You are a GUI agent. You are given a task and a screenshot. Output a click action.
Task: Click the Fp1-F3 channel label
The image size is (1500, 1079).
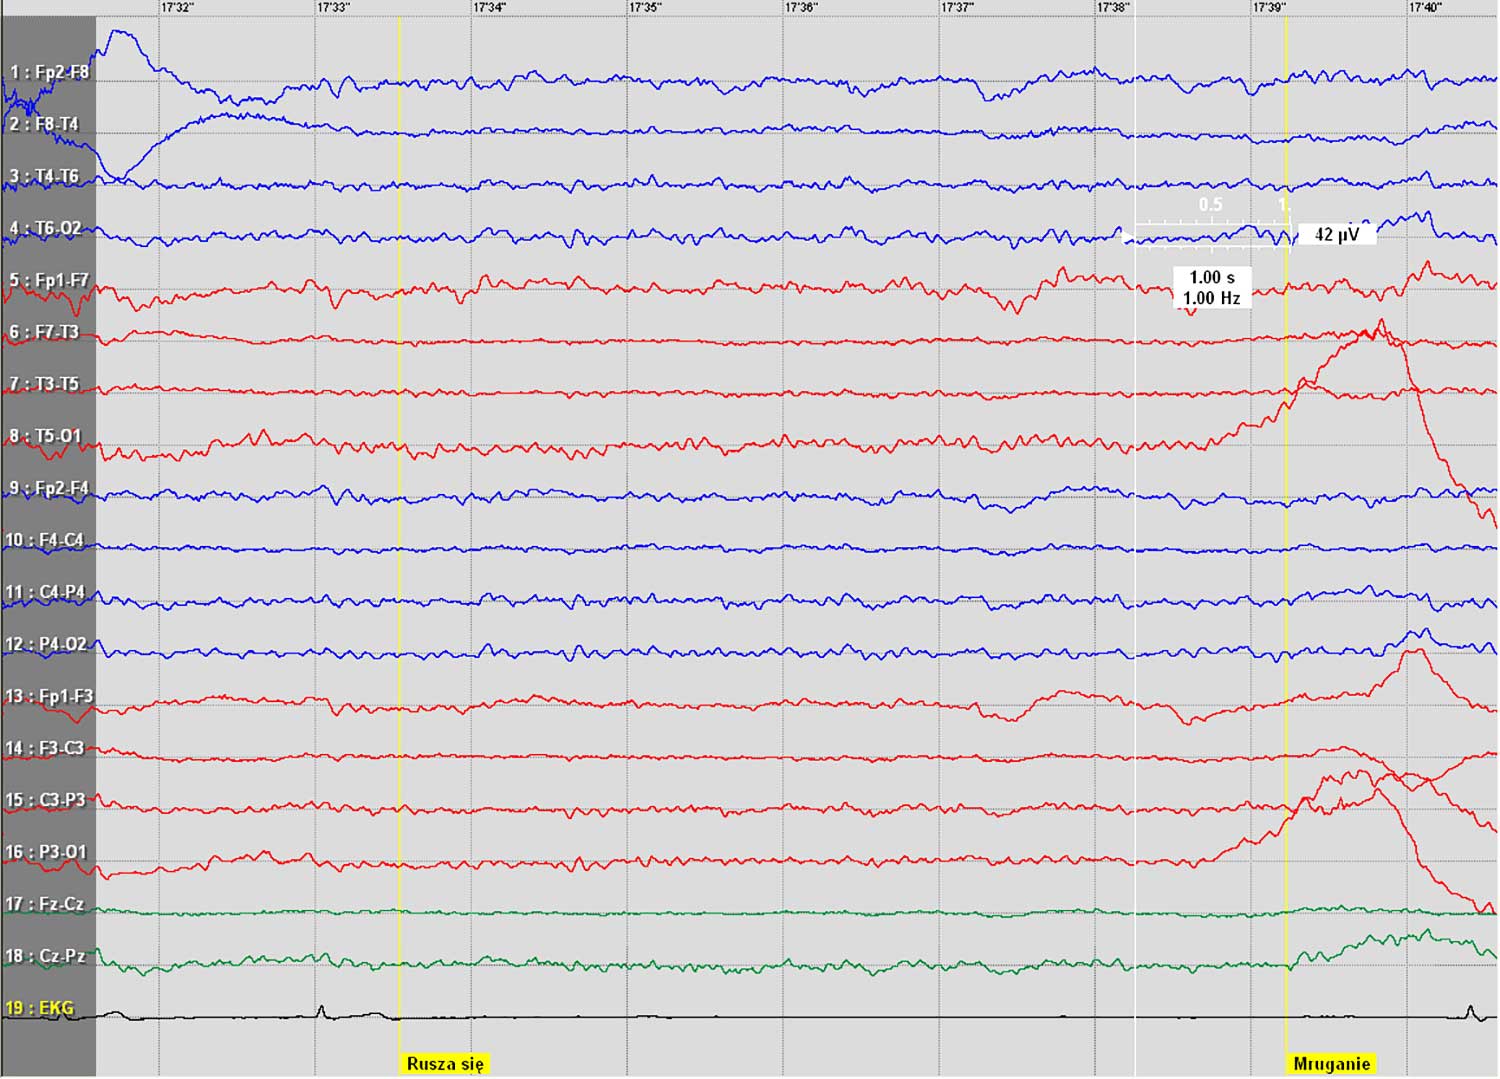tap(49, 696)
